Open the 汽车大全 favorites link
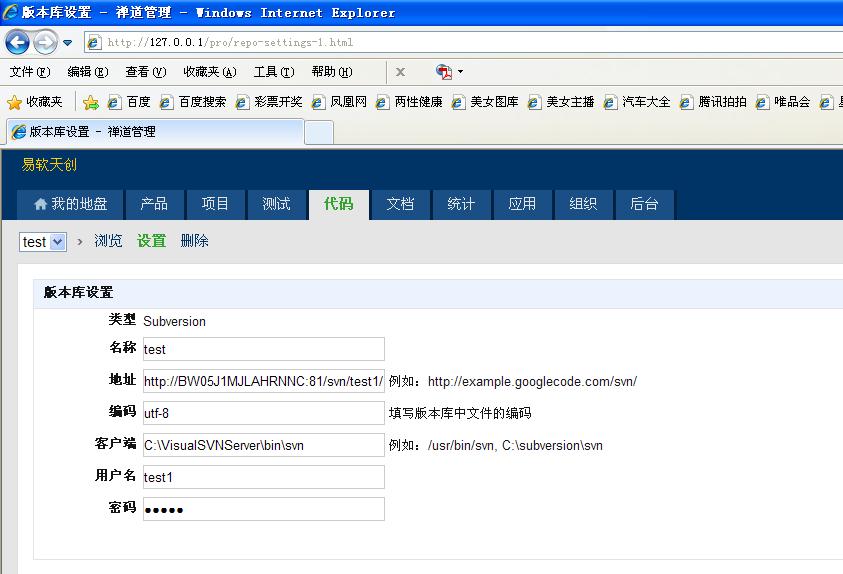The height and width of the screenshot is (574, 843). 637,102
